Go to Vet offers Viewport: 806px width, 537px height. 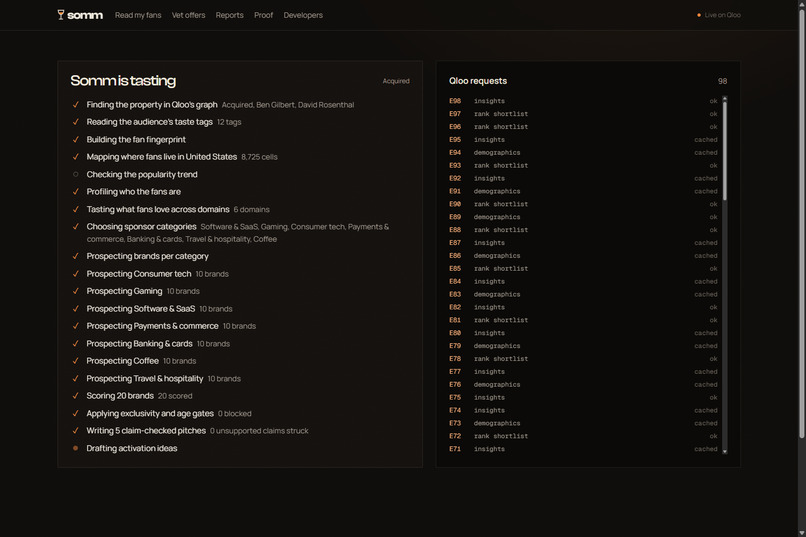188,15
